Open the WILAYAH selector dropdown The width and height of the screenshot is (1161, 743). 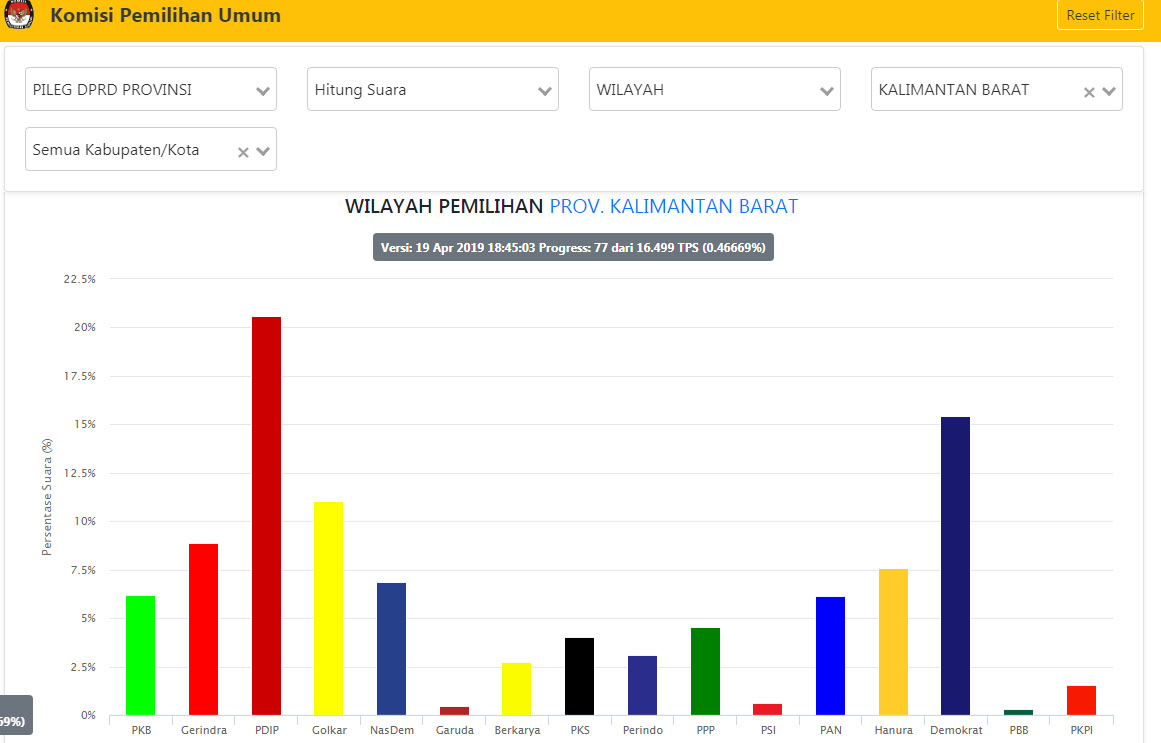pos(714,90)
